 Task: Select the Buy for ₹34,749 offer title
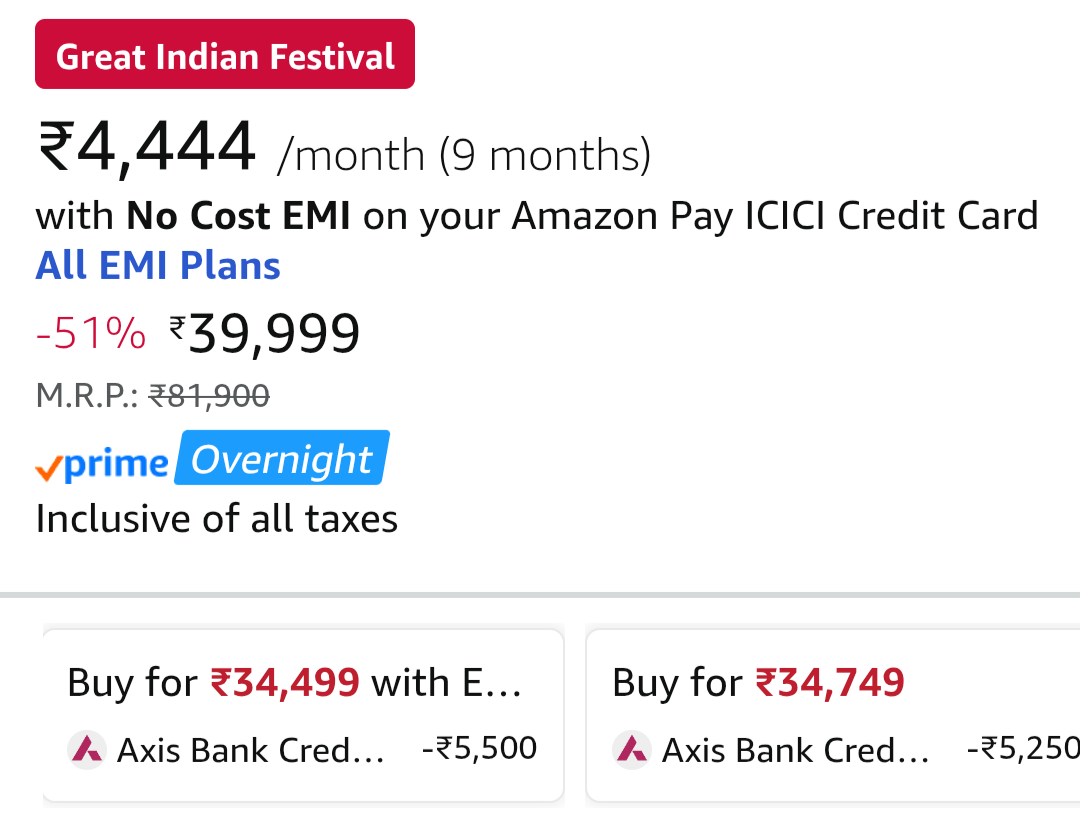(758, 683)
